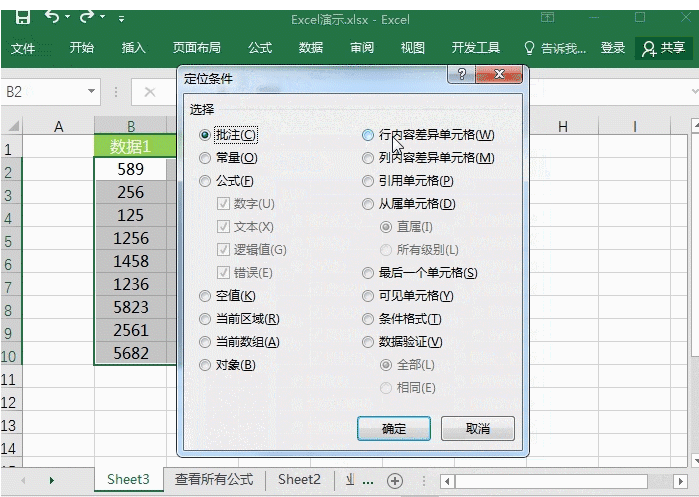This screenshot has width=699, height=497.
Task: Select the 常量(O) radio option
Action: [205, 158]
